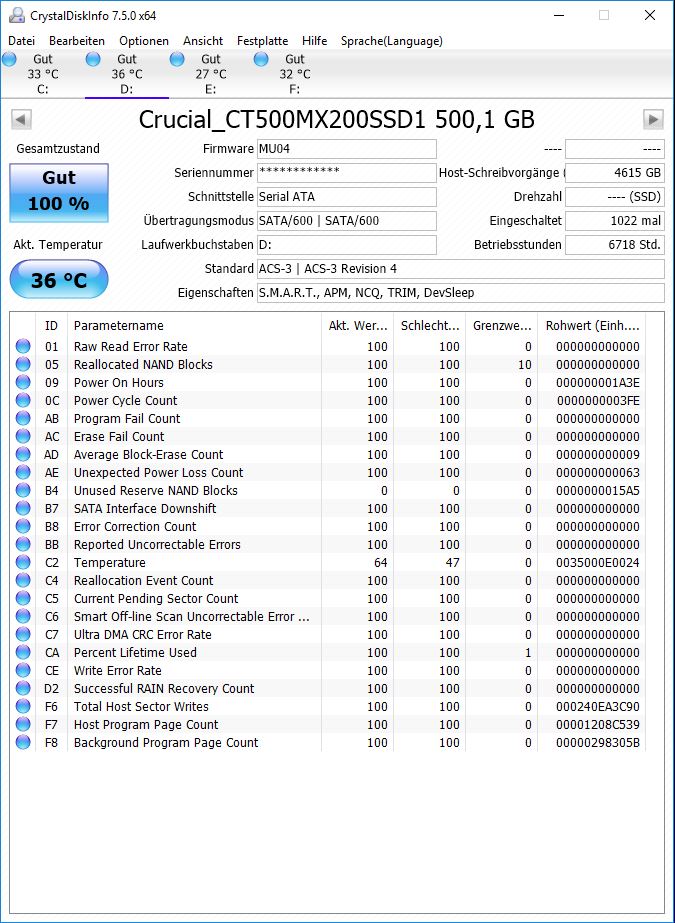Viewport: 675px width, 923px height.
Task: Click status orb for Total Host Sector Writes
Action: coord(23,706)
